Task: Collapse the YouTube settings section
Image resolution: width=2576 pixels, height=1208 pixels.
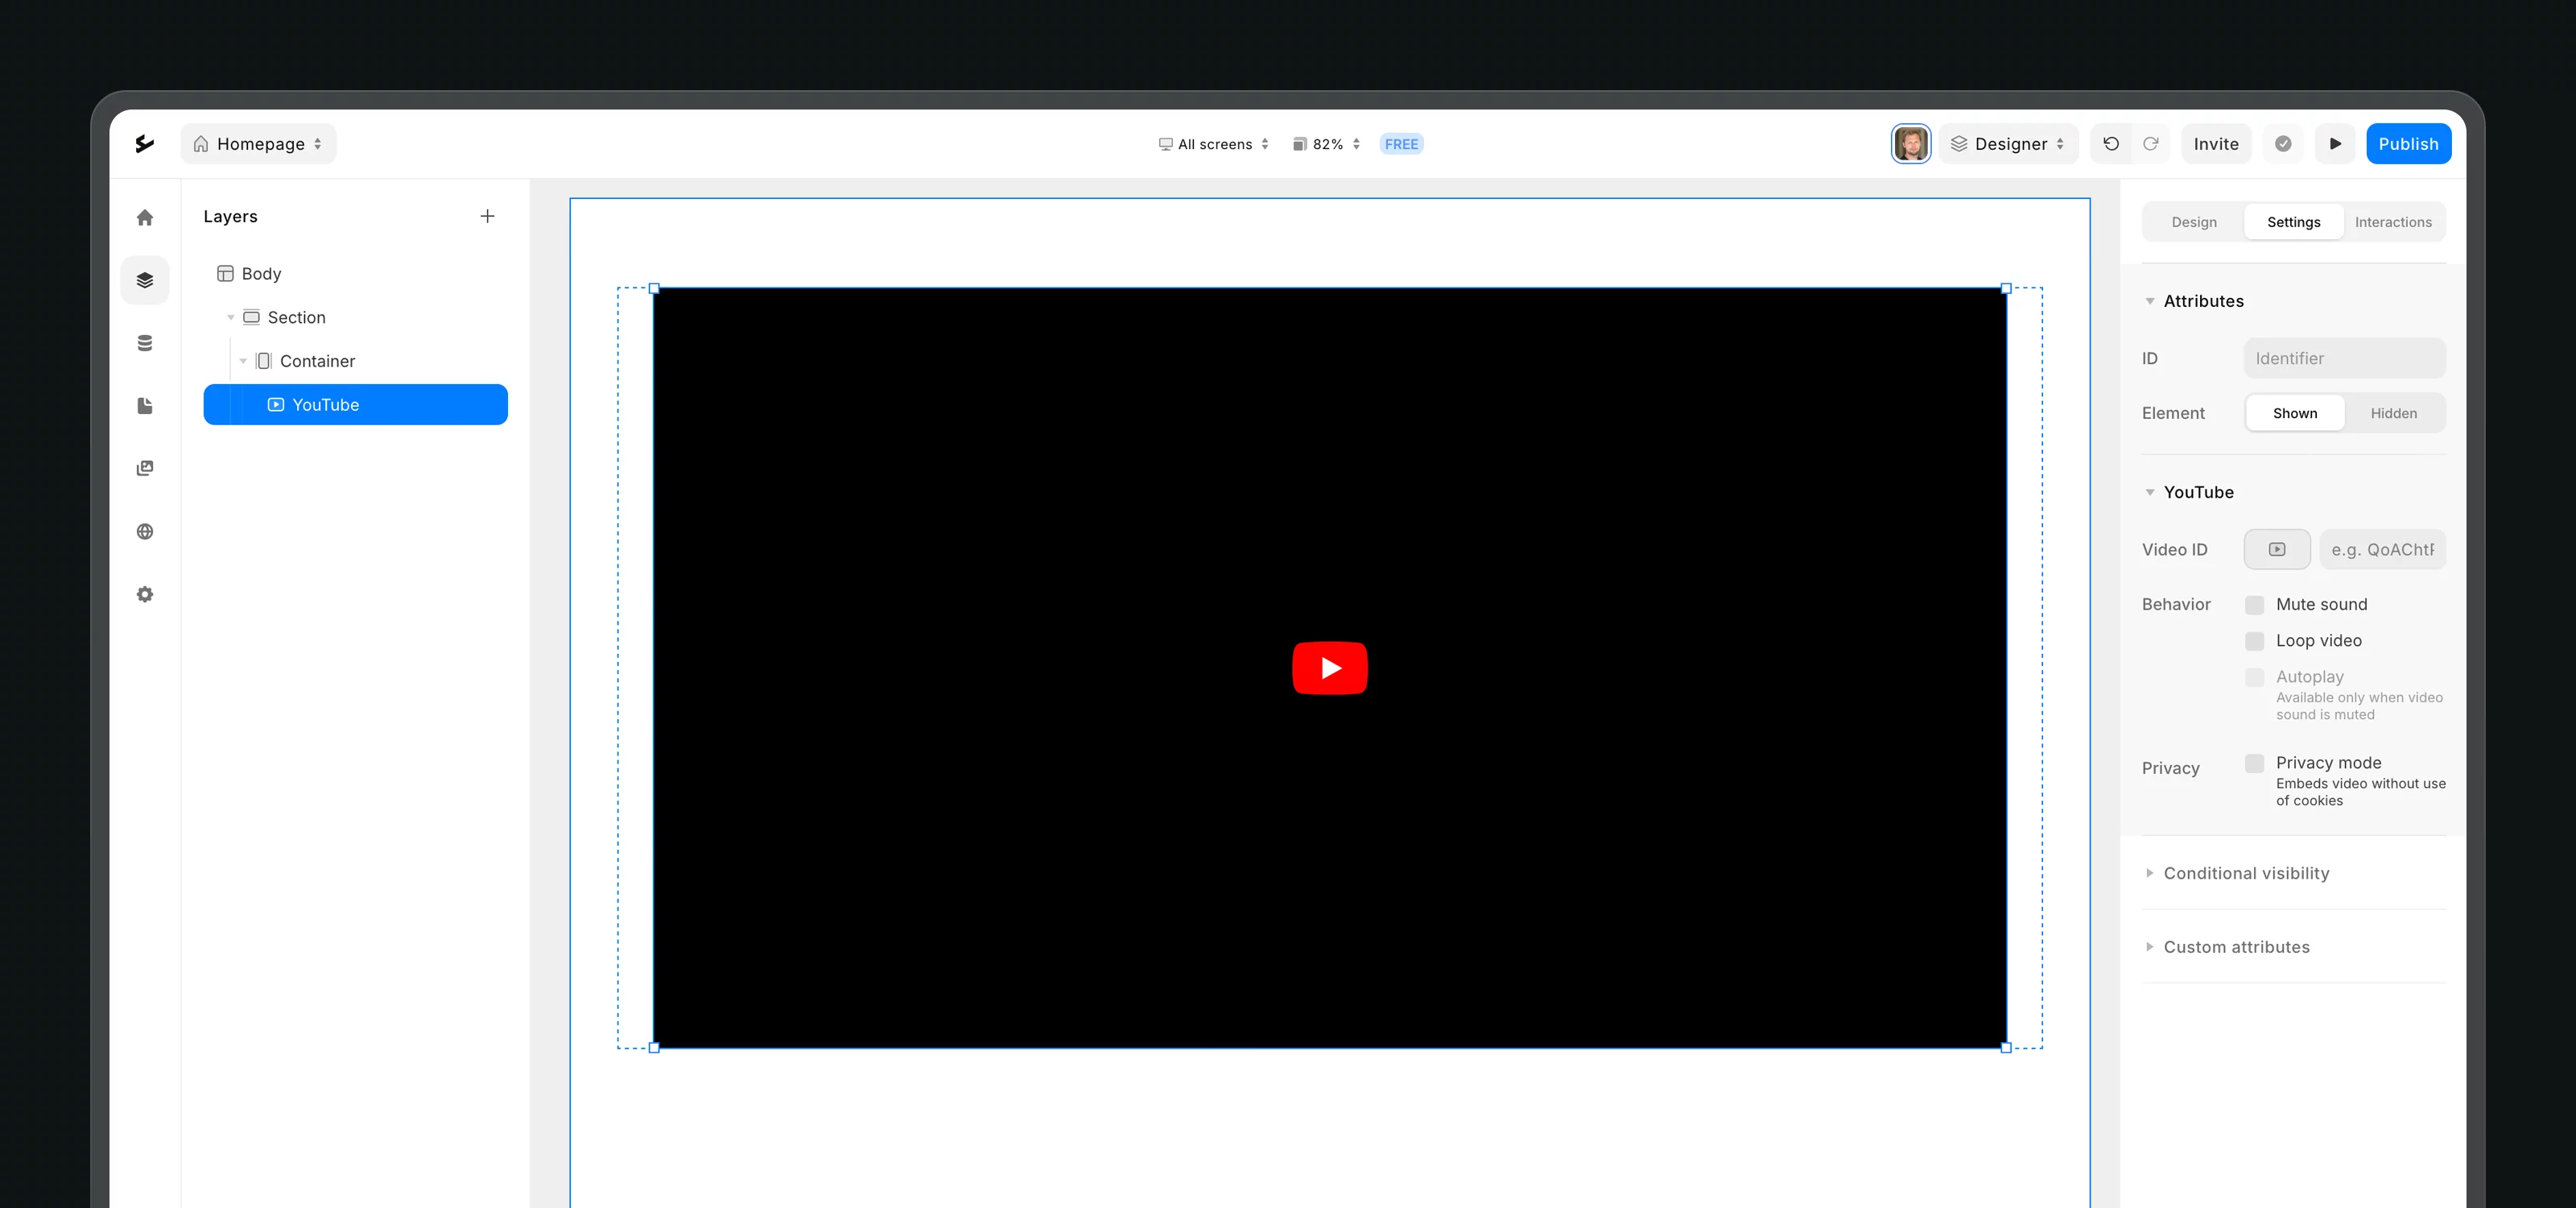Action: click(x=2149, y=492)
